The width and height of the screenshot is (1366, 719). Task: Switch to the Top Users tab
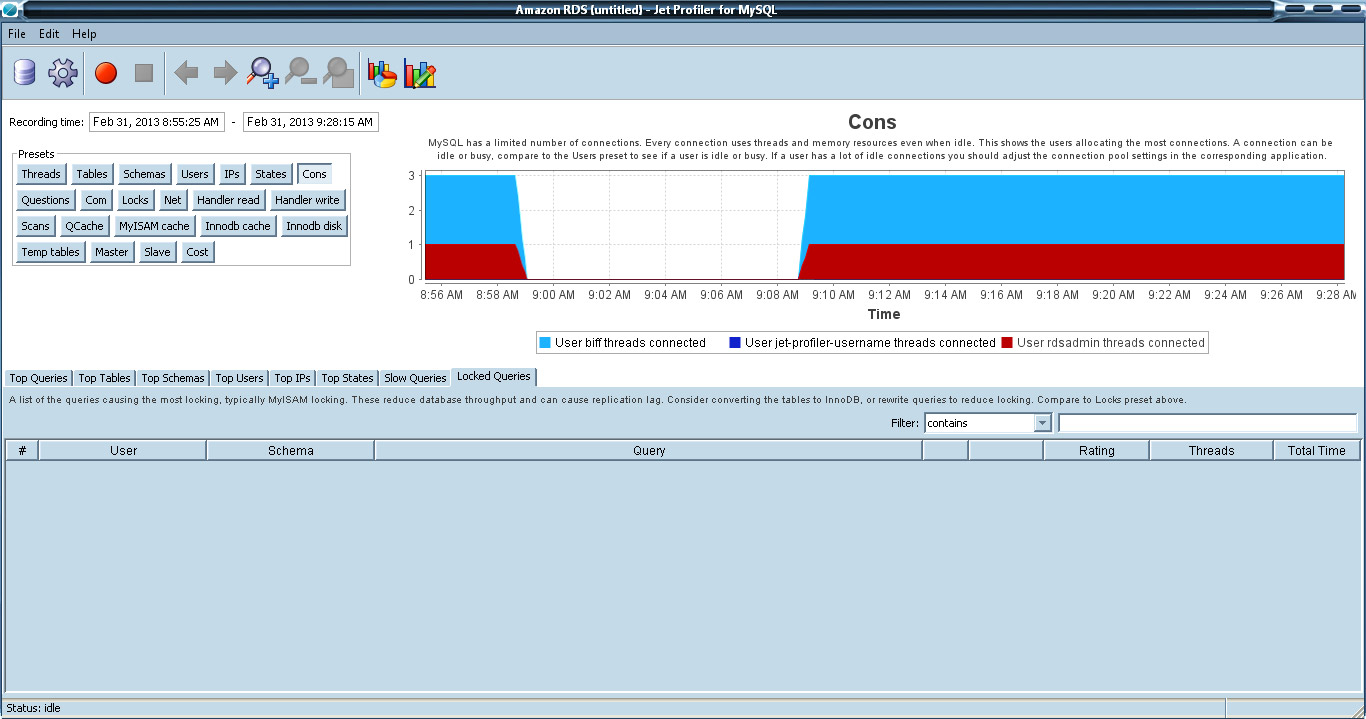coord(239,378)
